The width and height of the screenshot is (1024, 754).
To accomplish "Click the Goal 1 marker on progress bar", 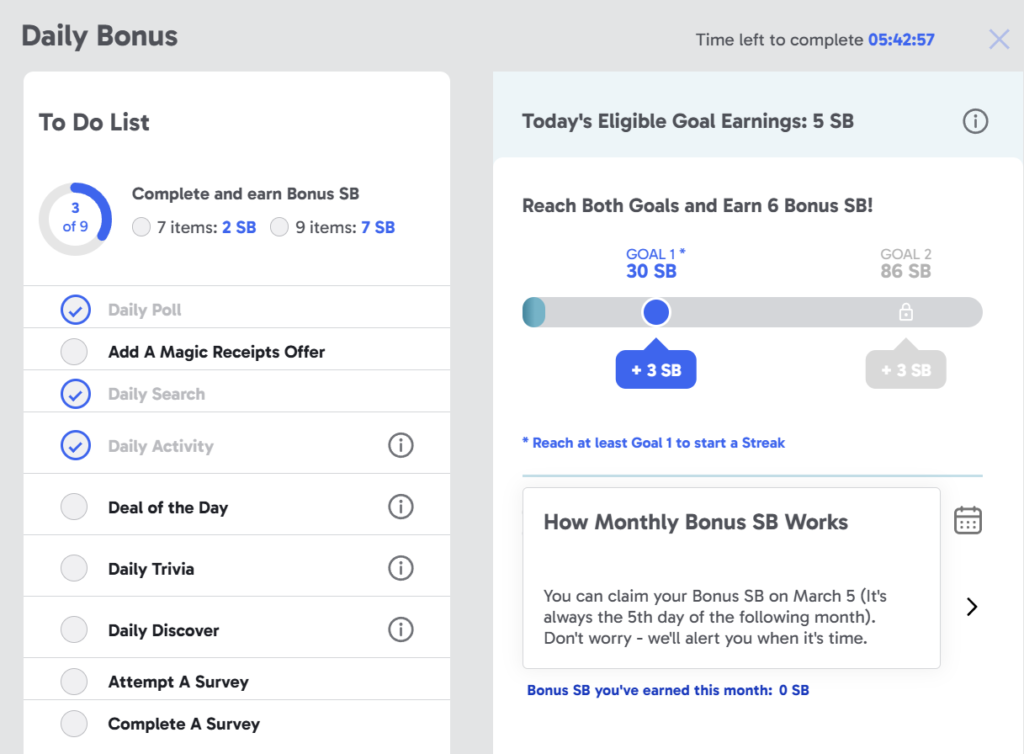I will tap(655, 313).
